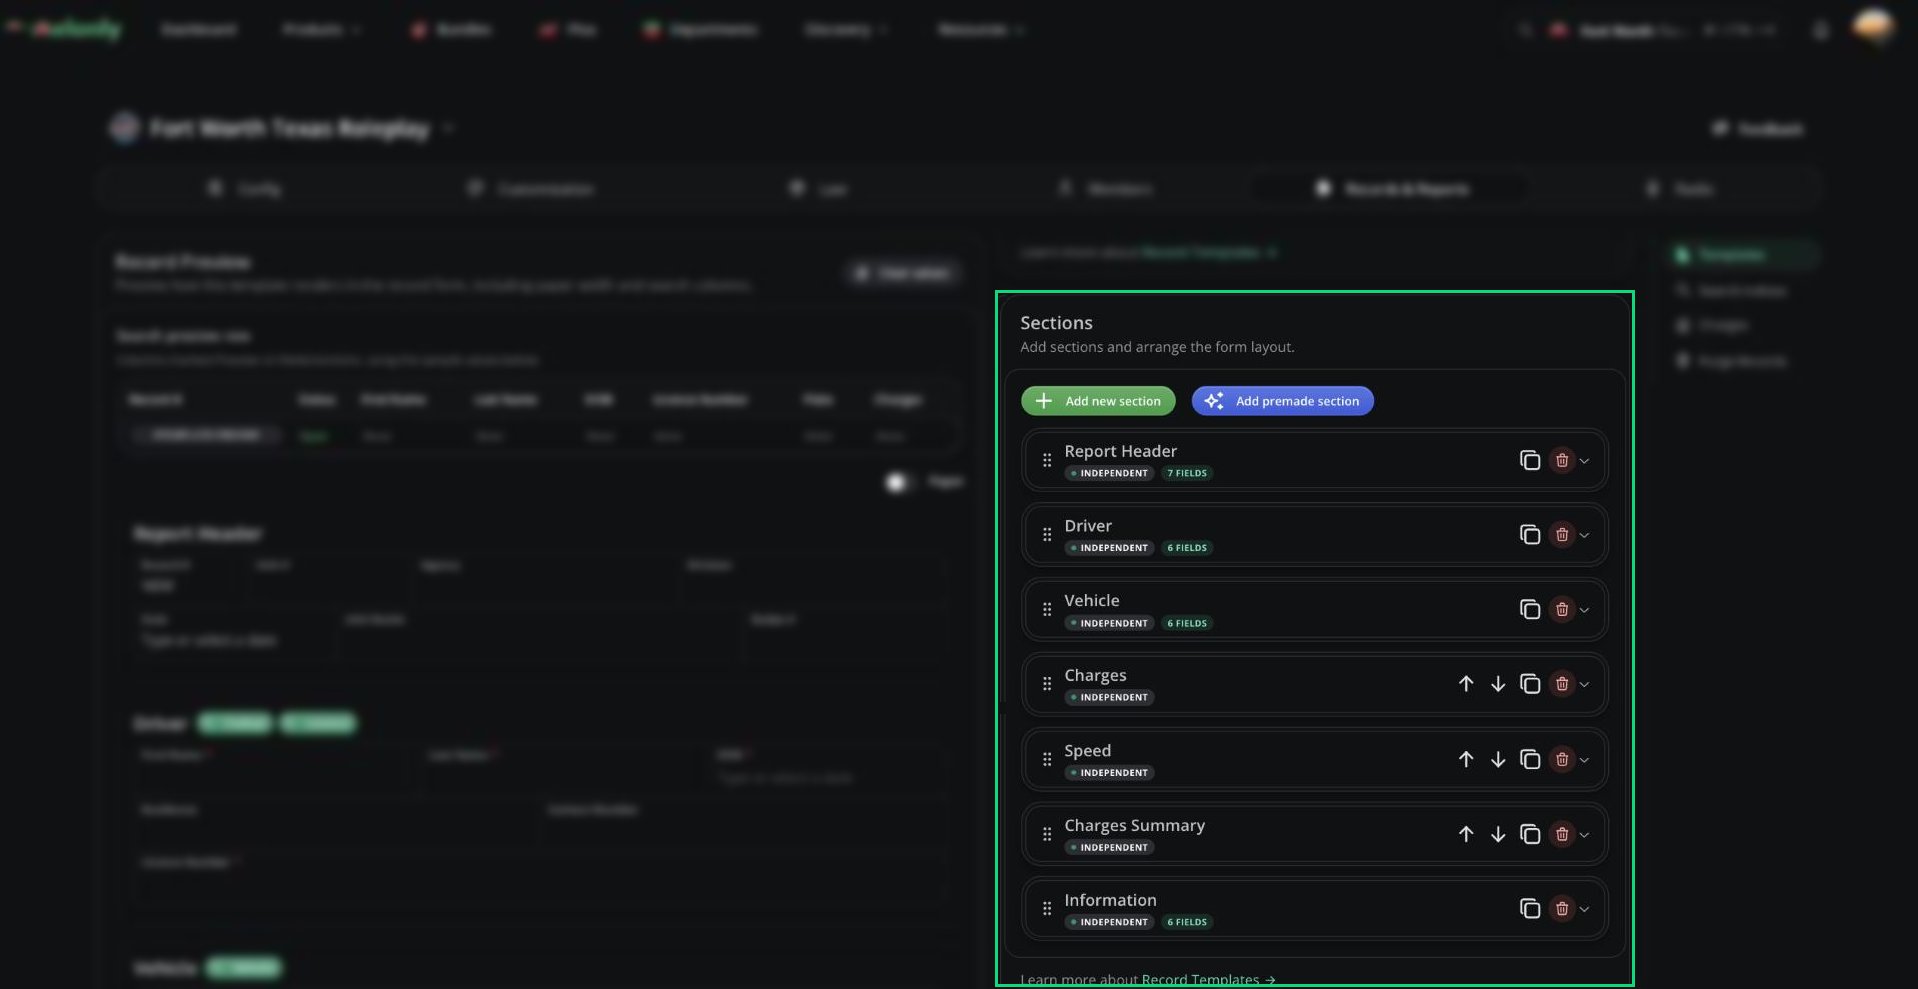The height and width of the screenshot is (989, 1918).
Task: Click the green Add new section button
Action: 1098,401
